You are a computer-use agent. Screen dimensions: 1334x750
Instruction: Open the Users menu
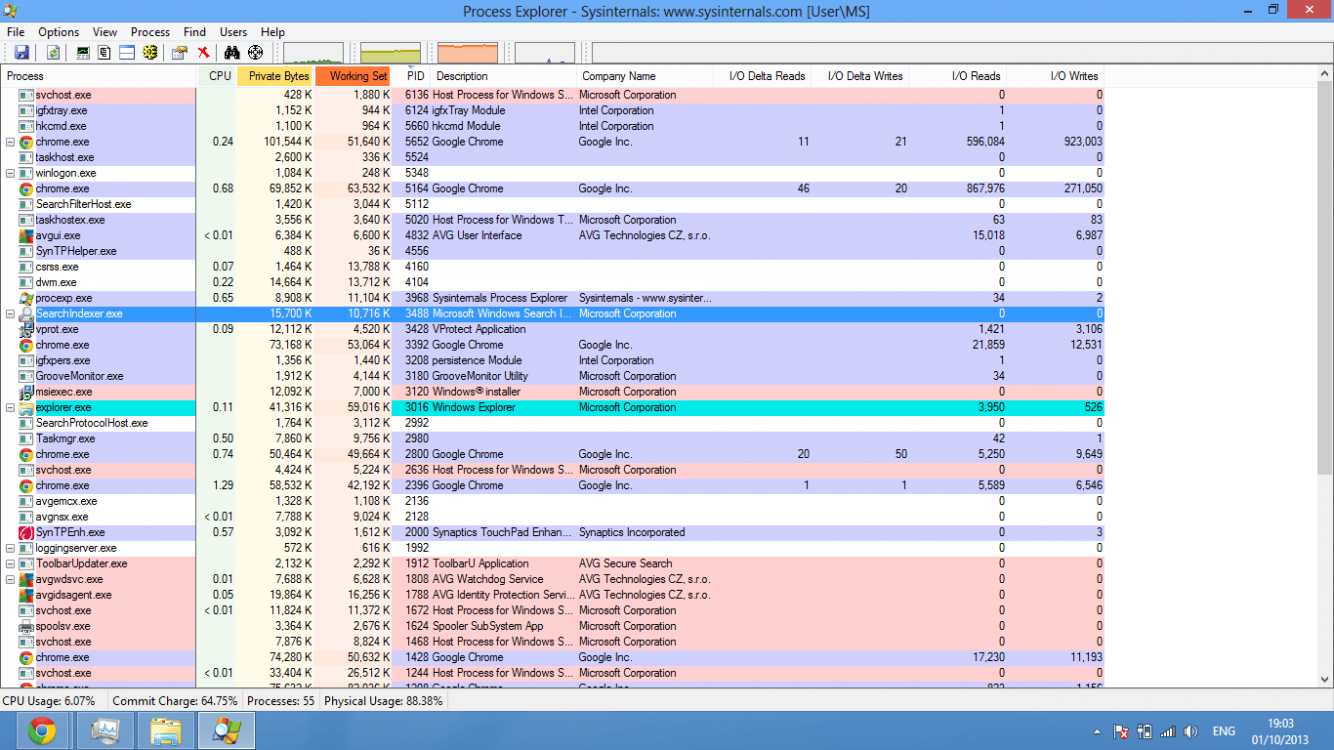click(233, 32)
